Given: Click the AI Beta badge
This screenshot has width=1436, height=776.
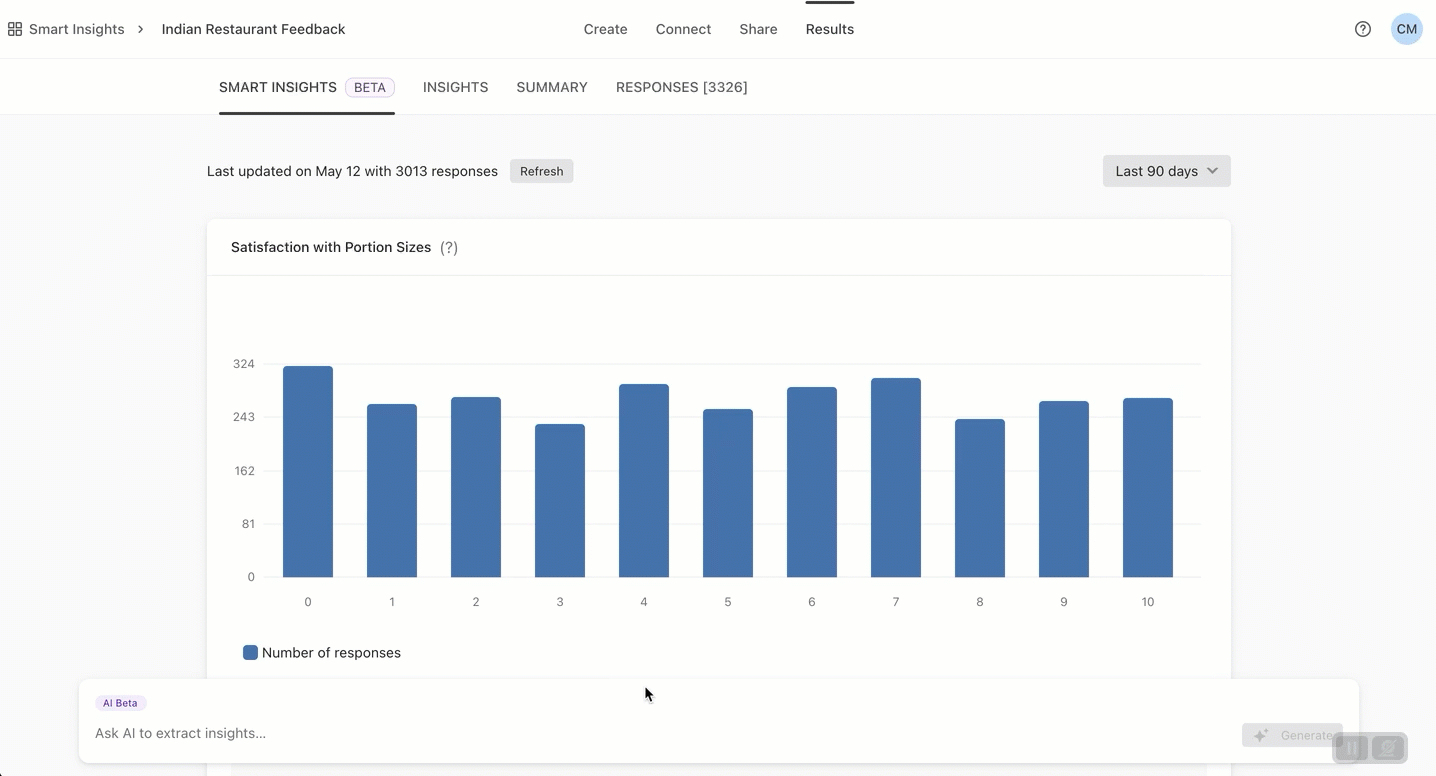Looking at the screenshot, I should [120, 703].
